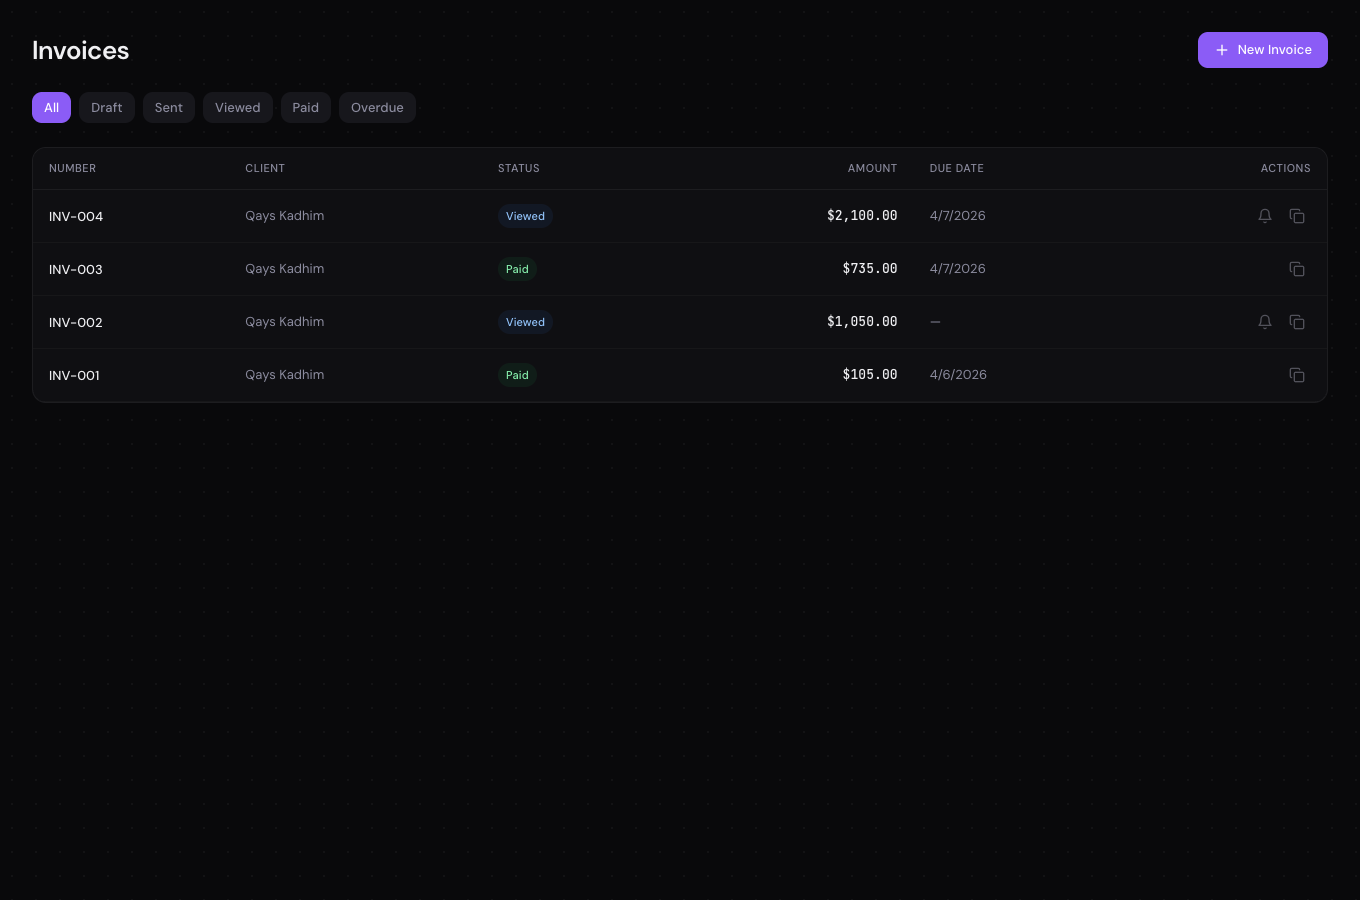Image resolution: width=1360 pixels, height=900 pixels.
Task: Click the NUMBER column header
Action: tap(72, 168)
